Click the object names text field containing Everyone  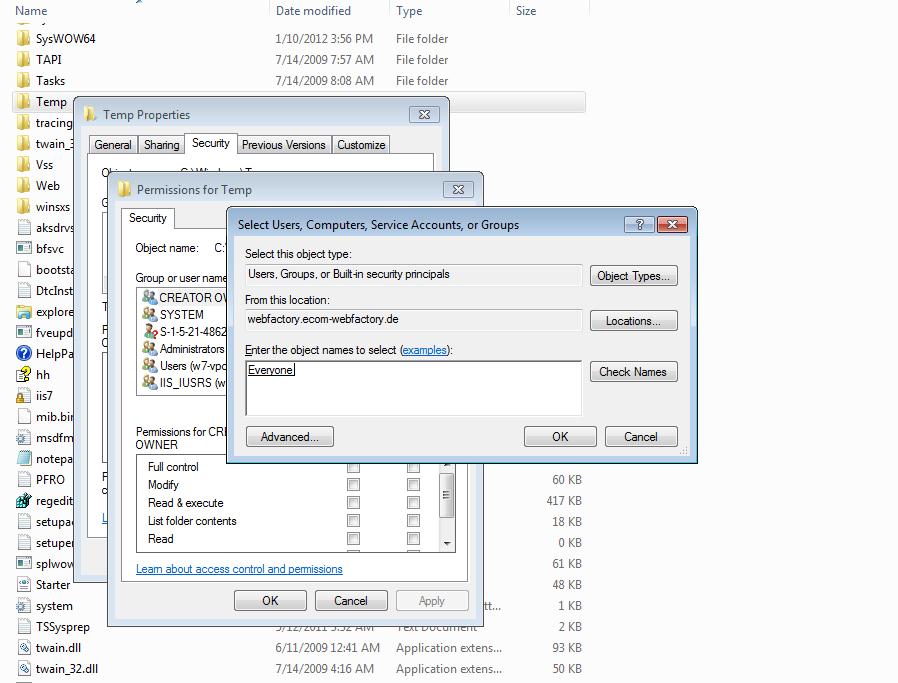click(x=412, y=387)
